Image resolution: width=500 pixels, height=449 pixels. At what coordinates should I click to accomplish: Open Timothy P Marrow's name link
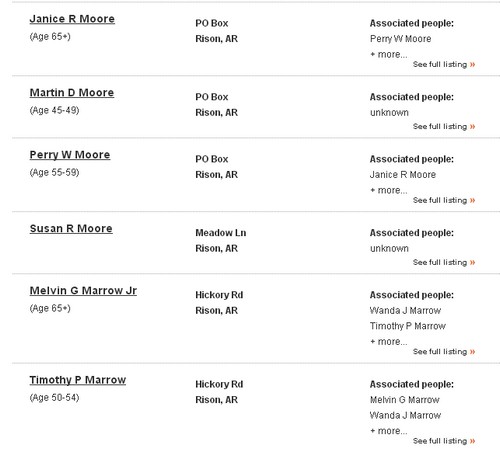[x=78, y=380]
